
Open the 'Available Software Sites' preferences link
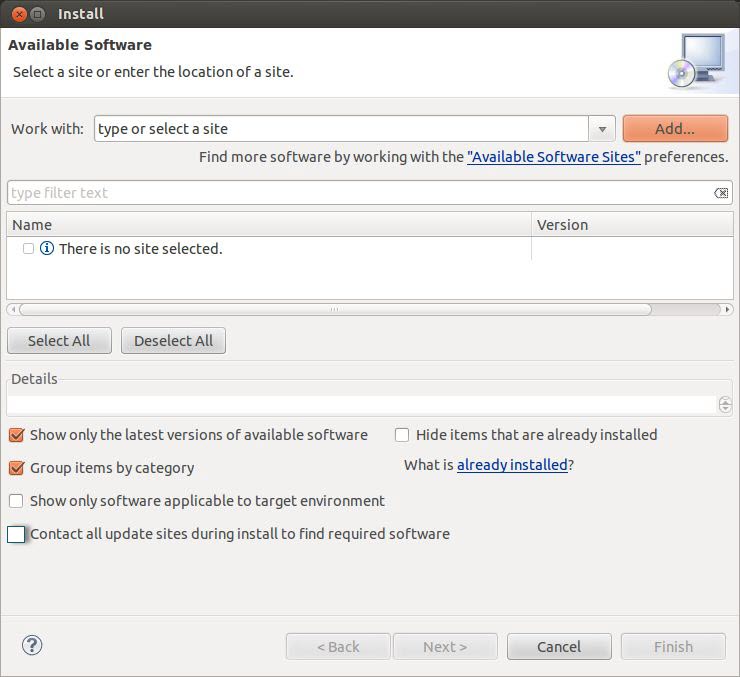tap(554, 157)
